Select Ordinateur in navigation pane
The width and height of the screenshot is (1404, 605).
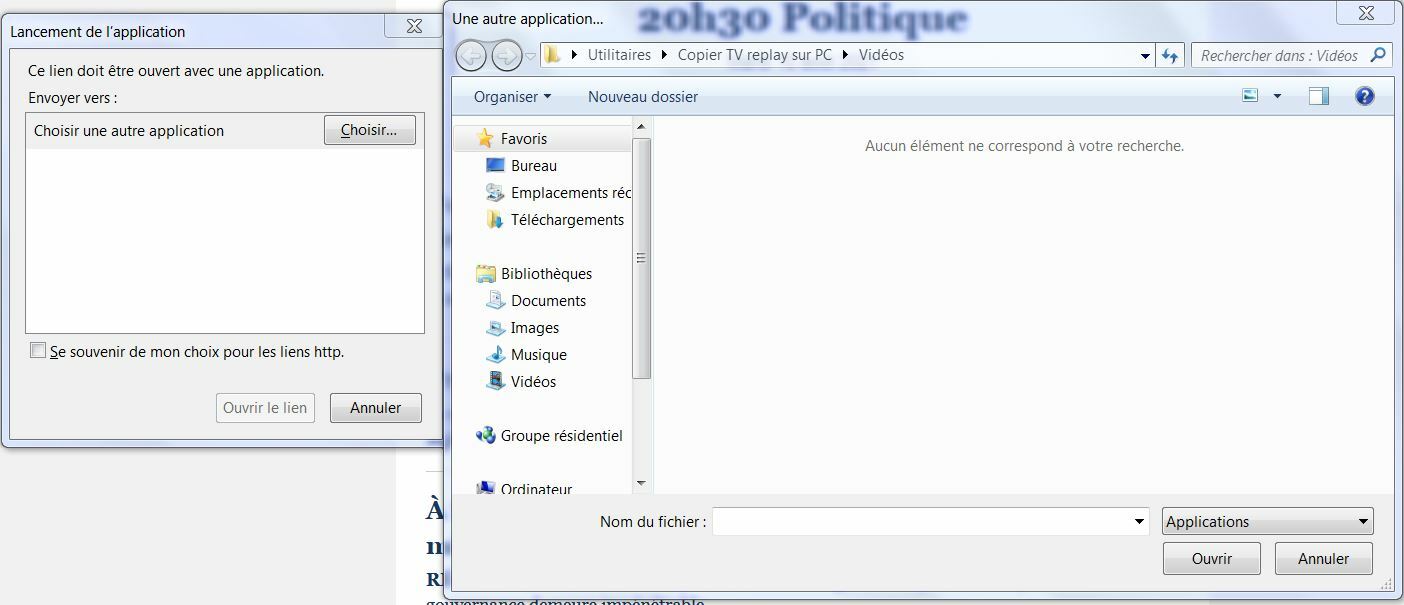(536, 489)
